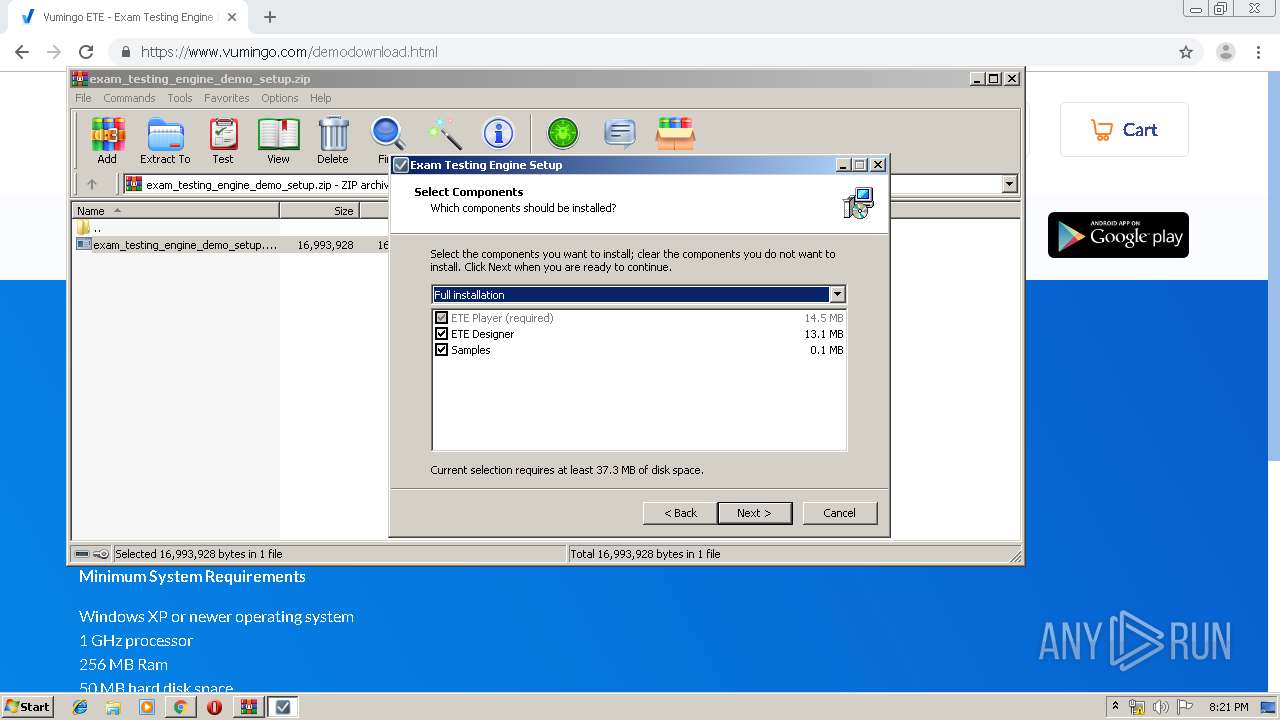Click the browser URL address bar

pyautogui.click(x=640, y=52)
